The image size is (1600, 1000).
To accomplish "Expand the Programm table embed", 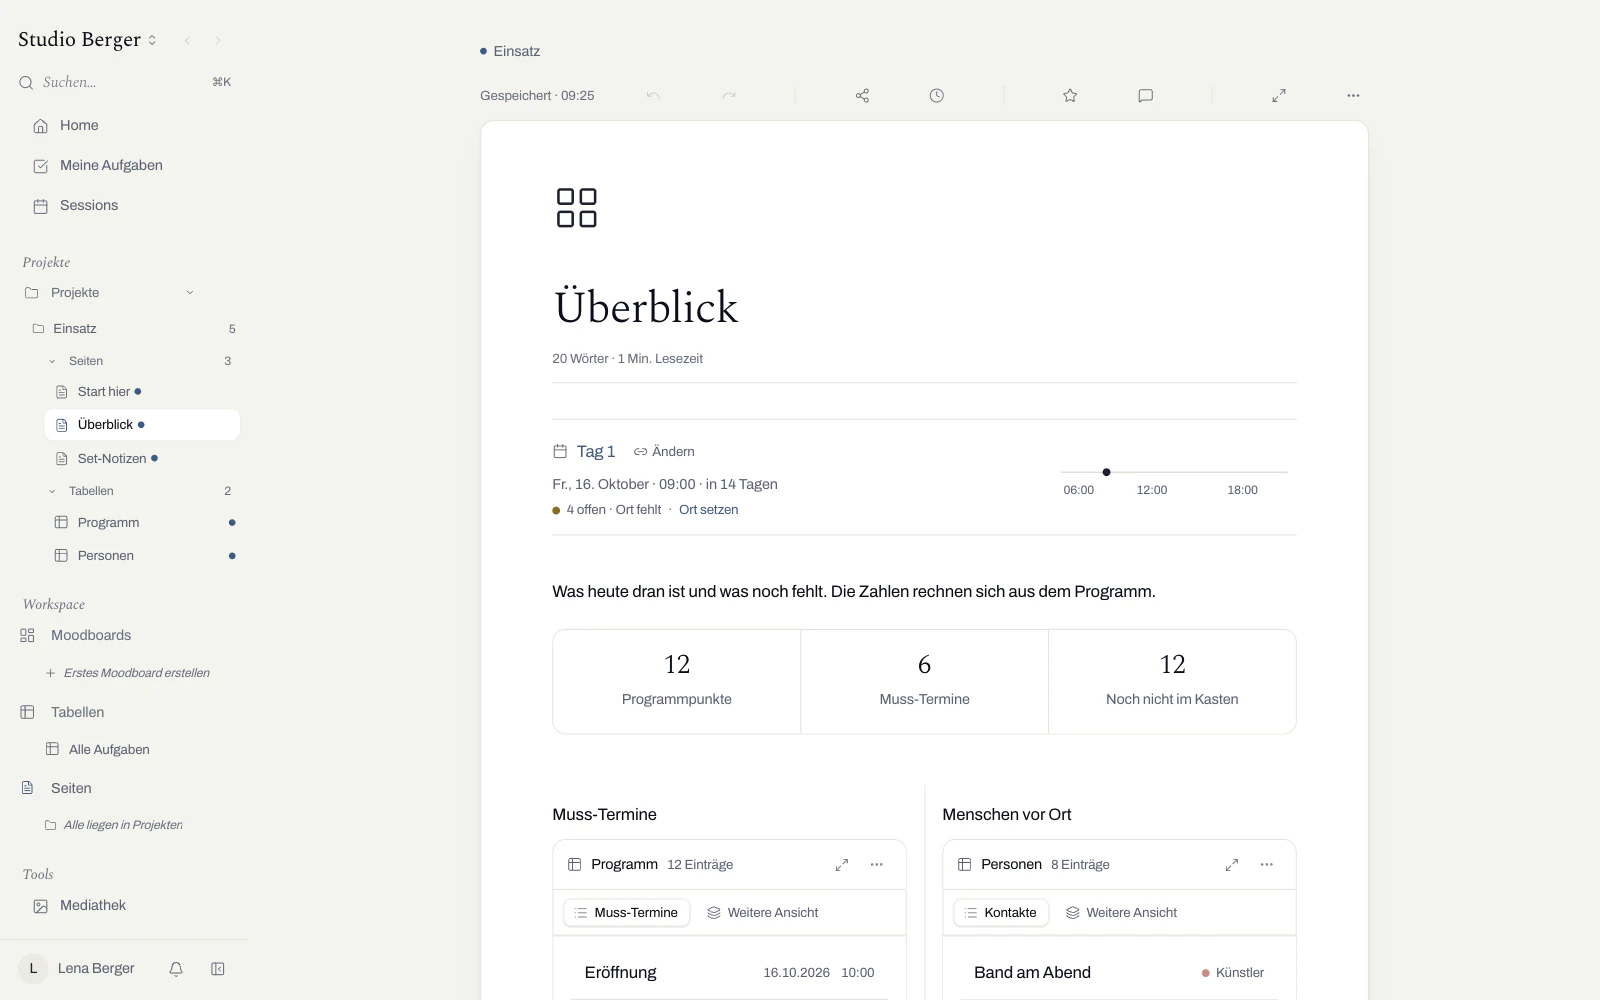I will 842,865.
